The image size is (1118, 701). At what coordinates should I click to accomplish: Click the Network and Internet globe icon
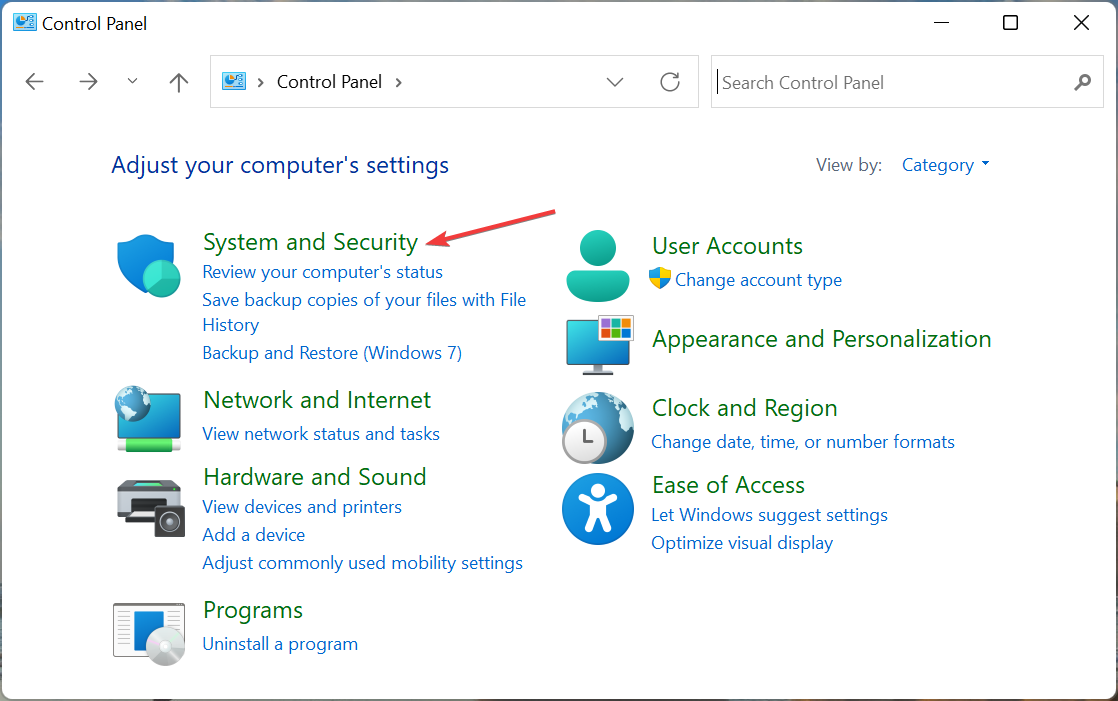click(x=148, y=420)
